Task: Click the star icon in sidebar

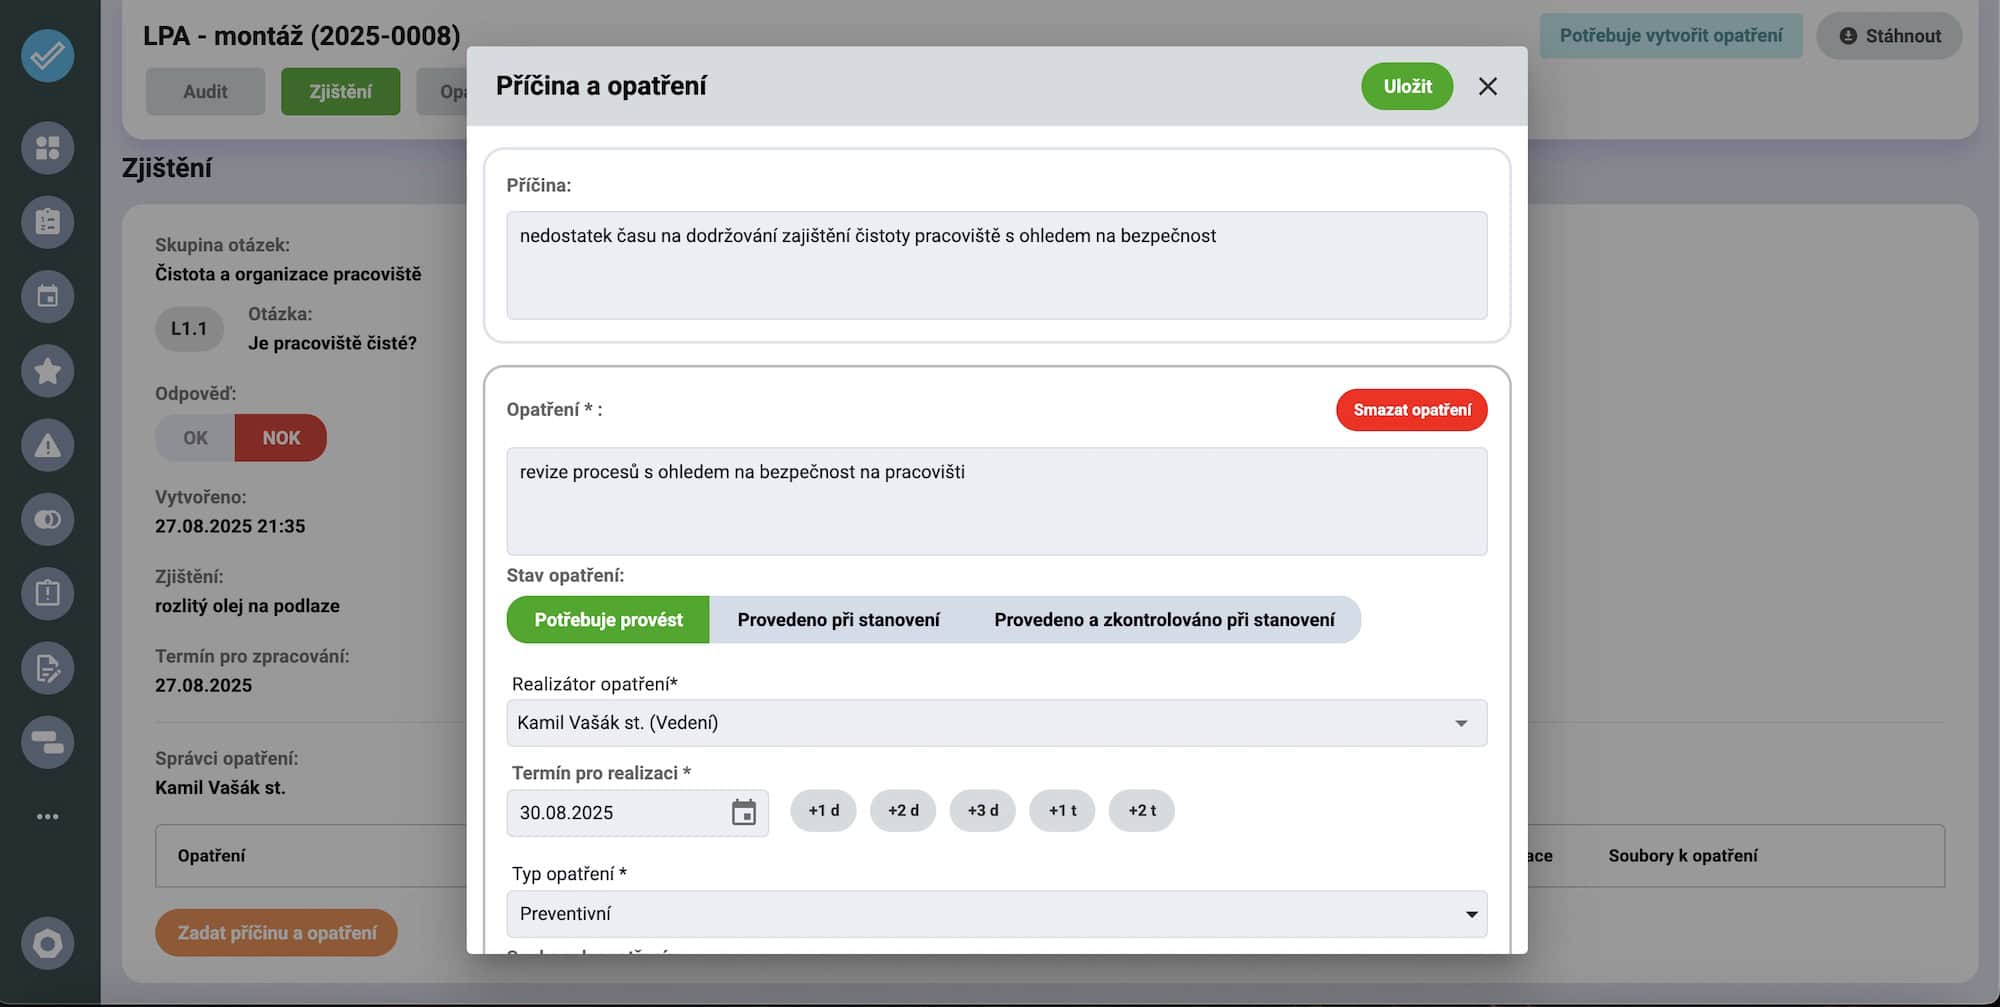Action: [47, 371]
